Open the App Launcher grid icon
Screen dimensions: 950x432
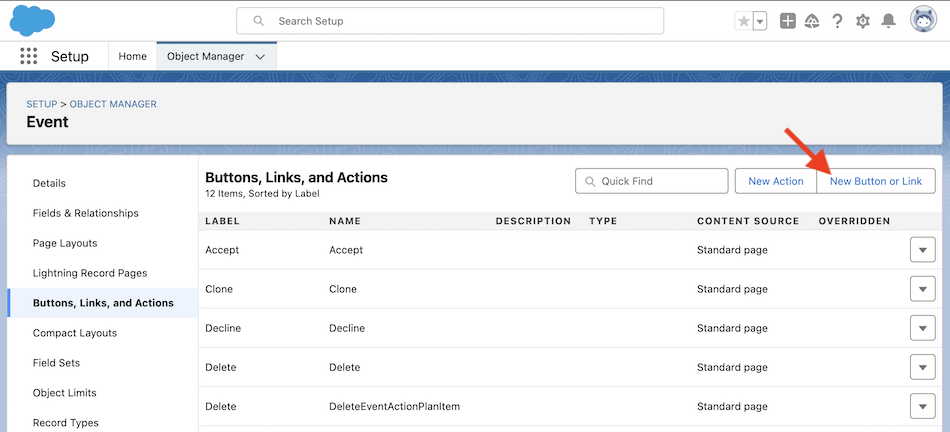point(28,56)
